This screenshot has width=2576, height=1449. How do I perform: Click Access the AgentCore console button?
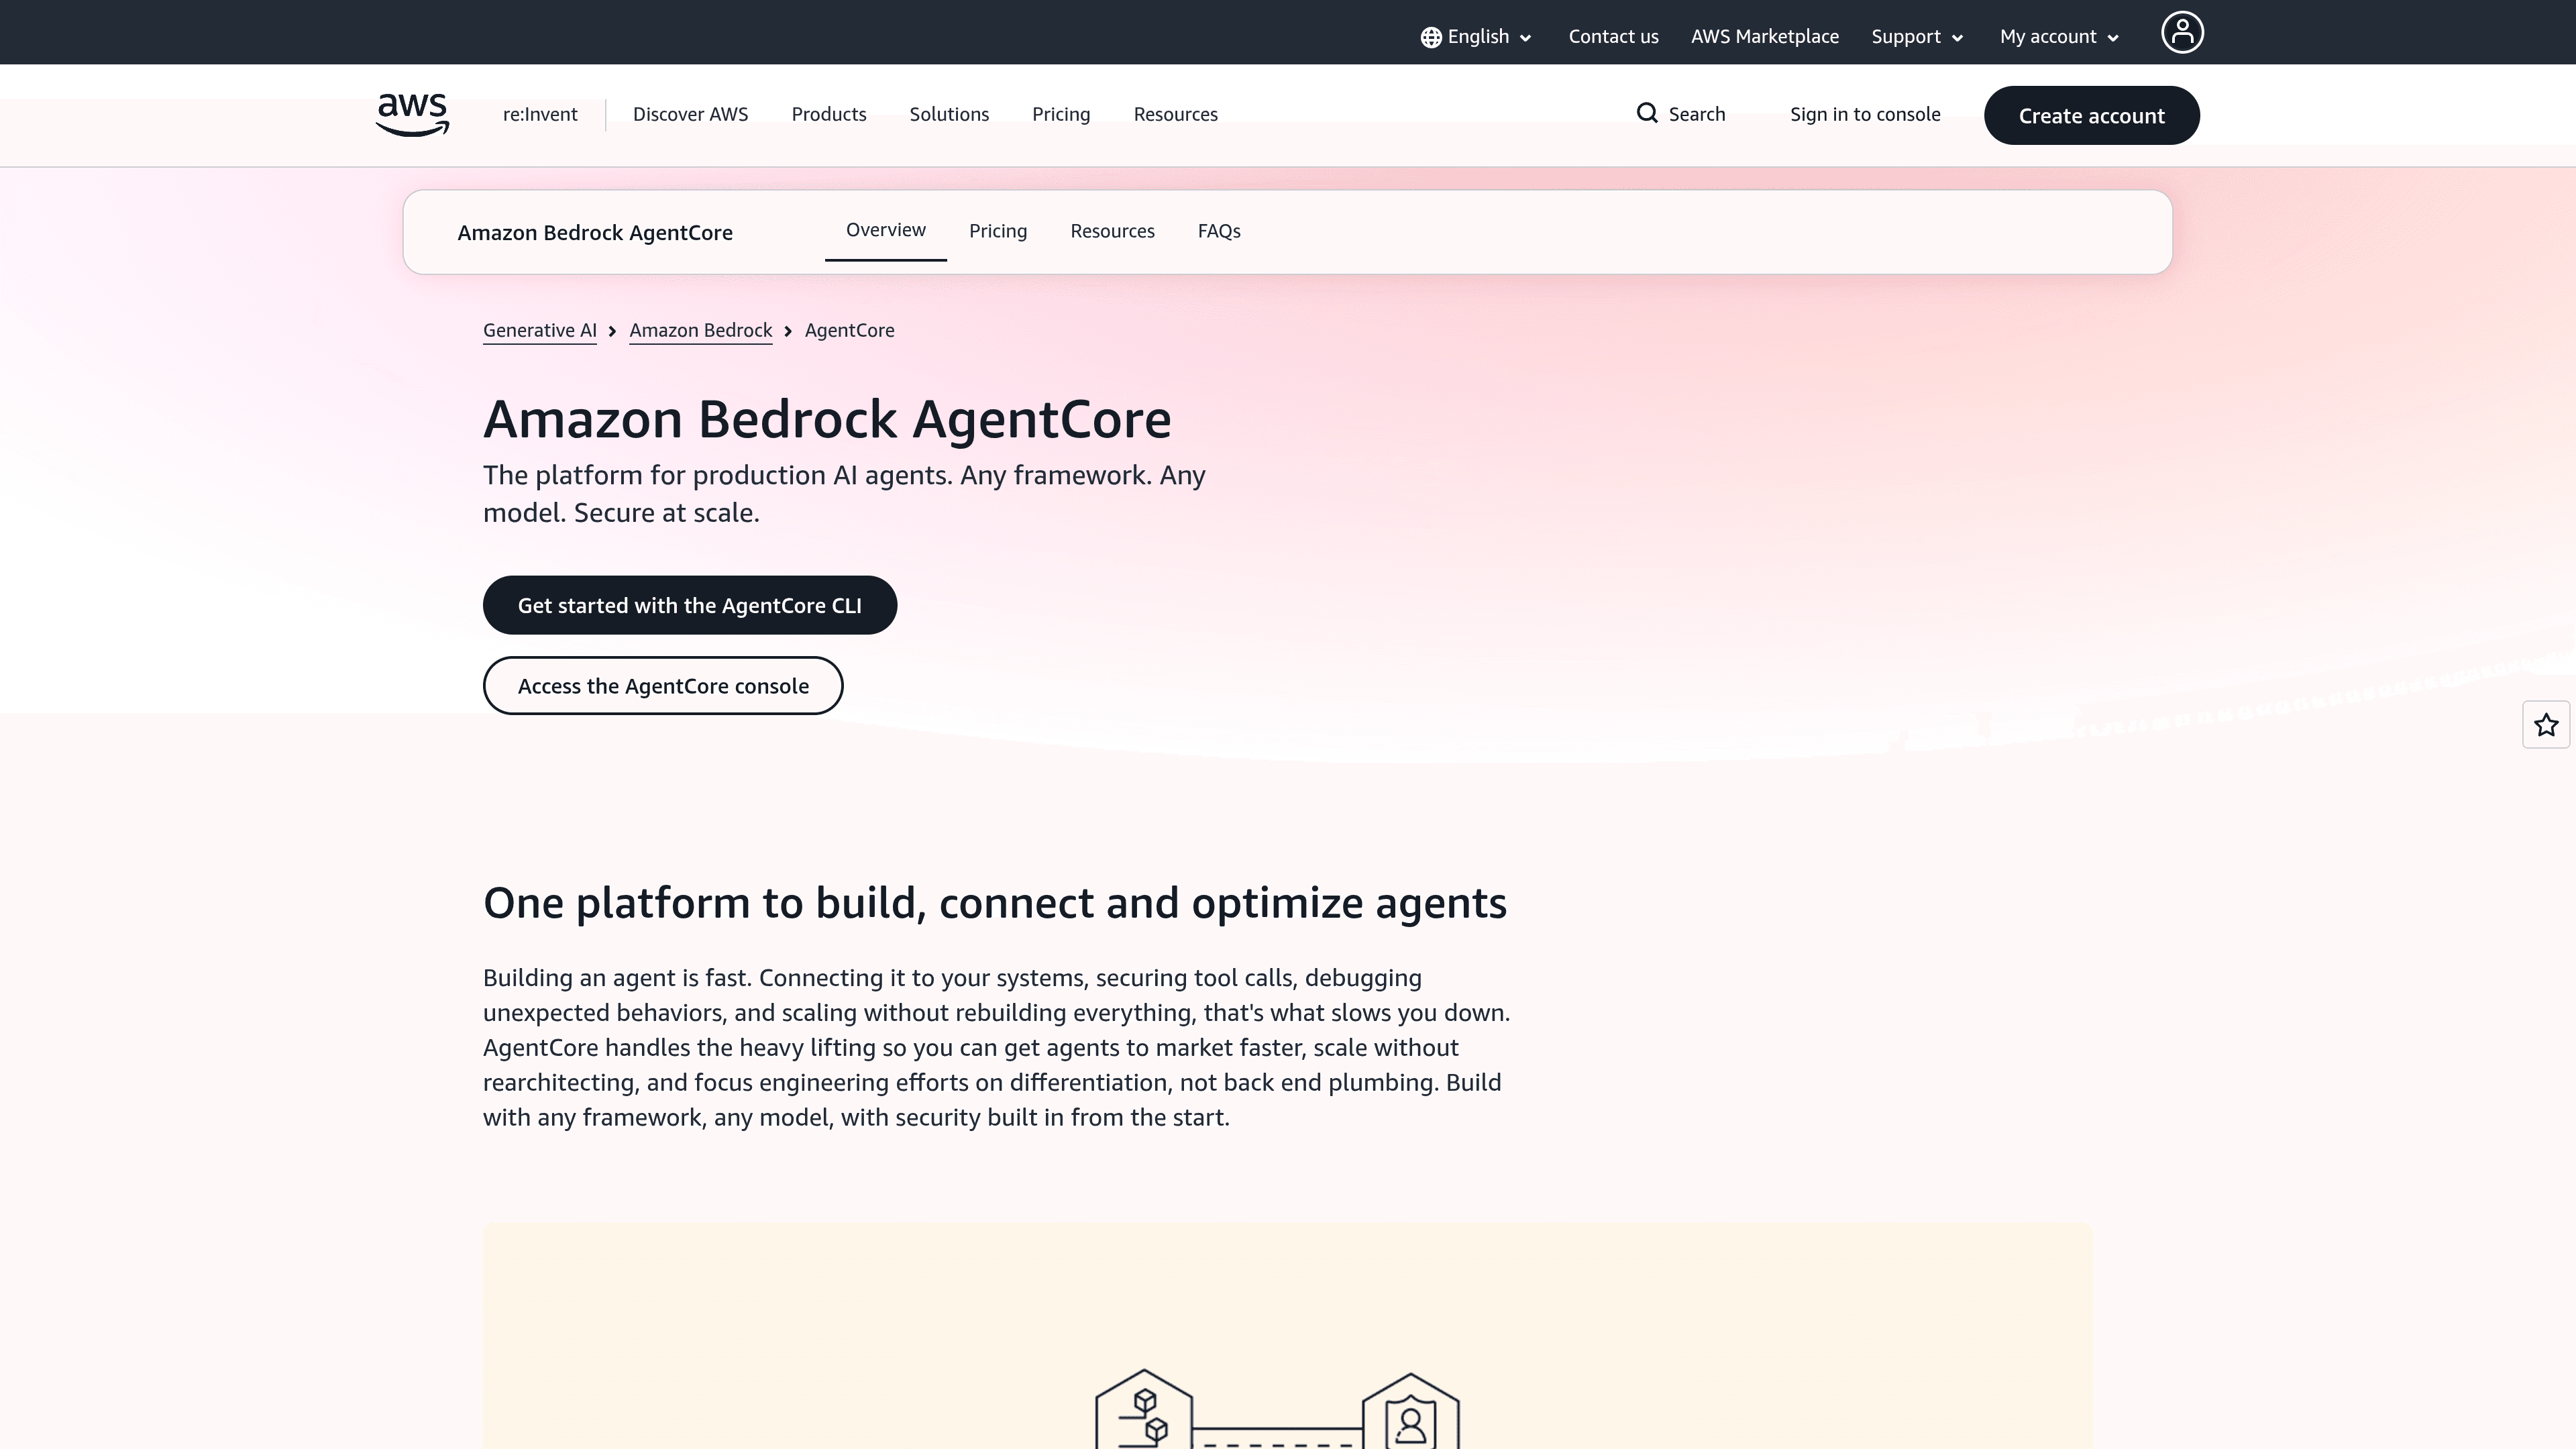(x=663, y=686)
